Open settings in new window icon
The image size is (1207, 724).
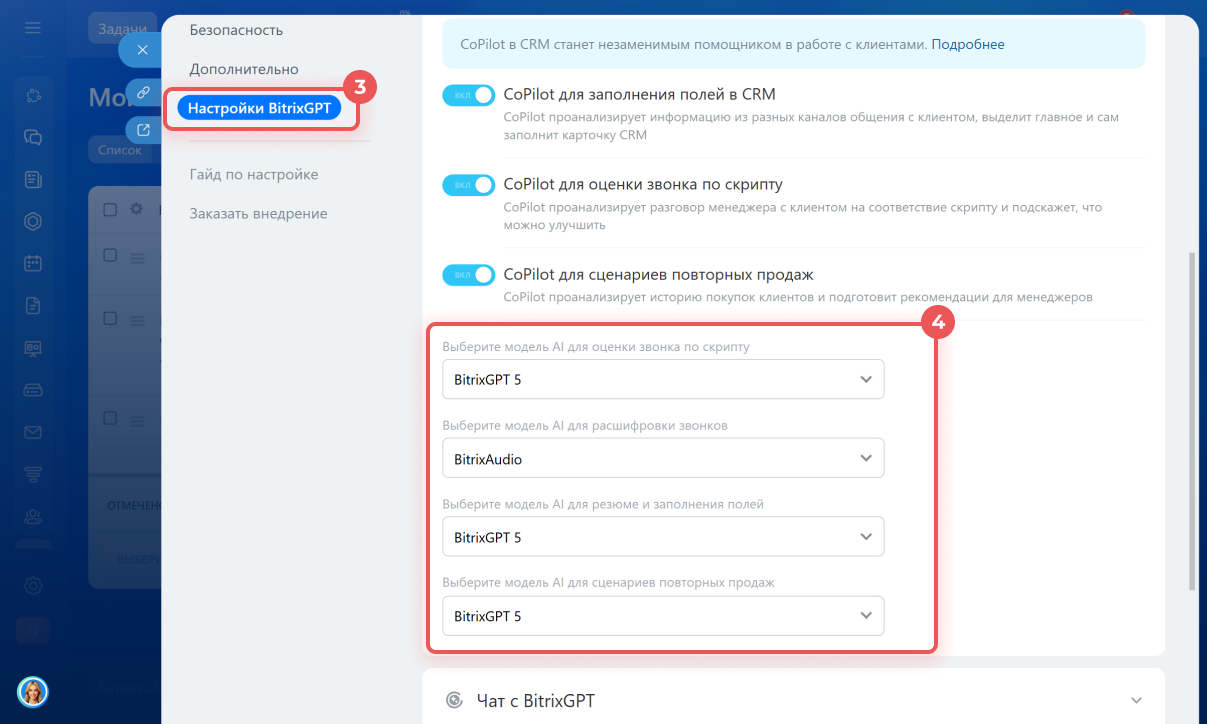point(143,129)
